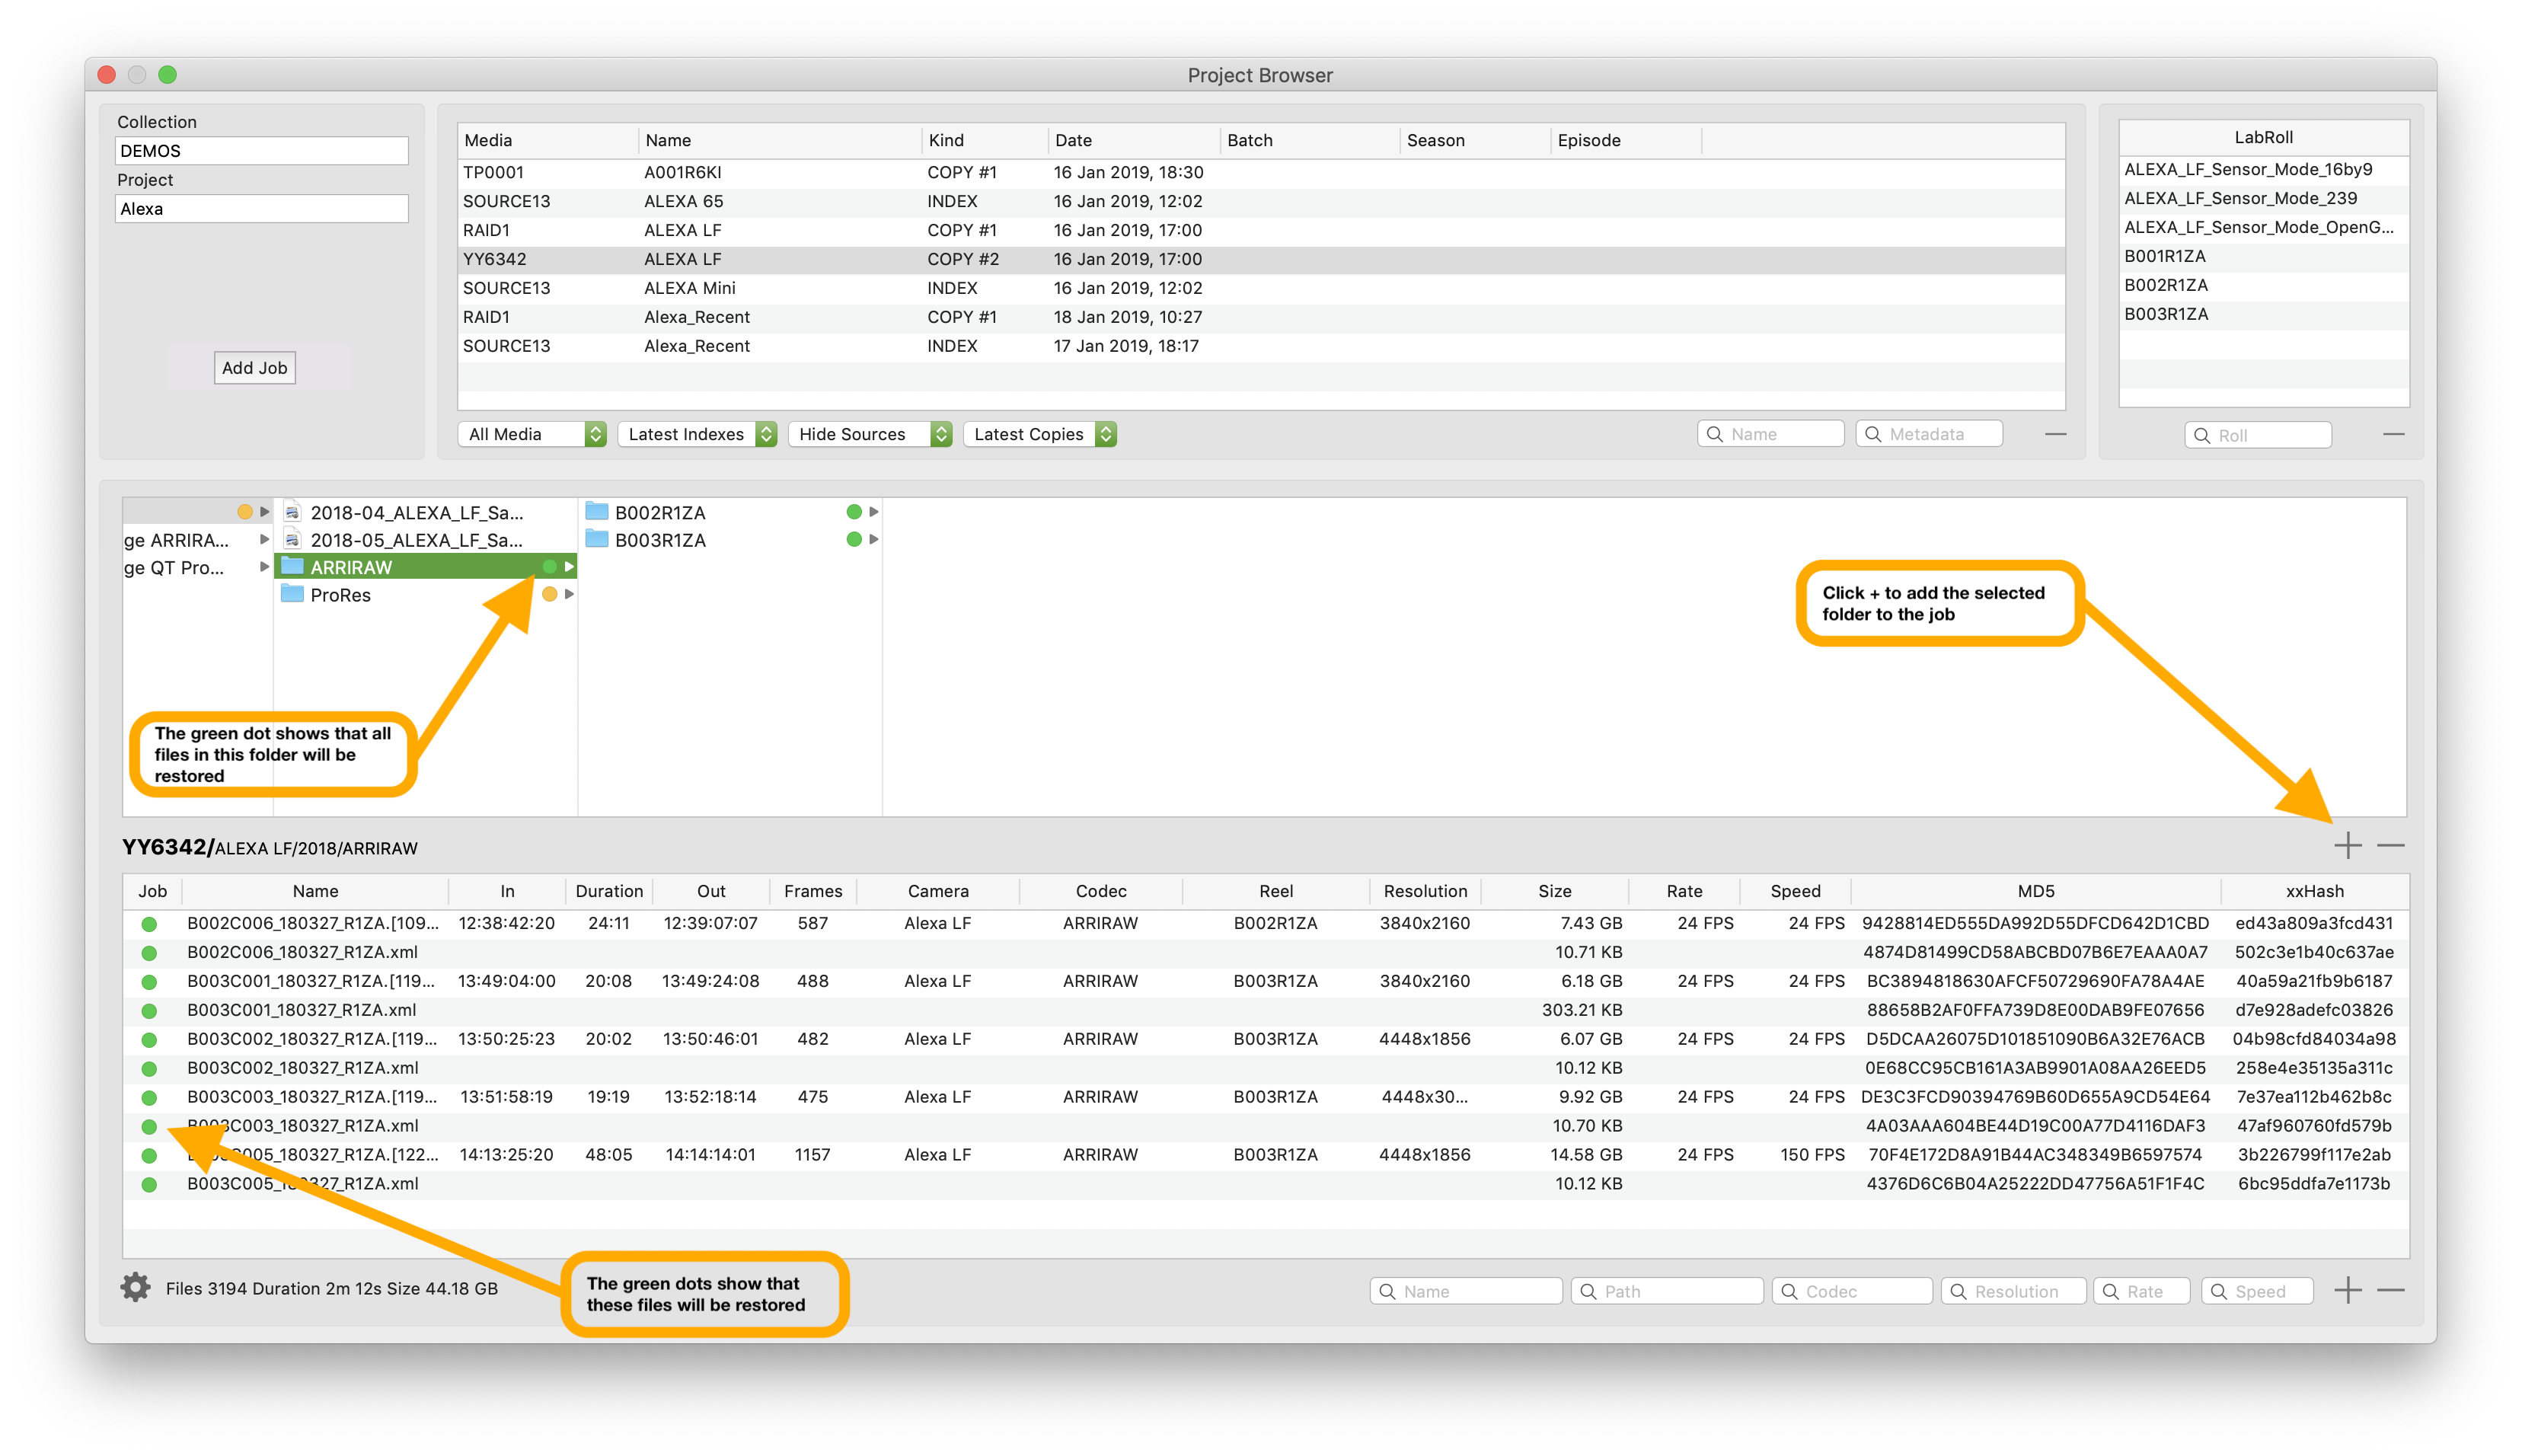Click minus icon beside YY6342 folder path

2390,846
